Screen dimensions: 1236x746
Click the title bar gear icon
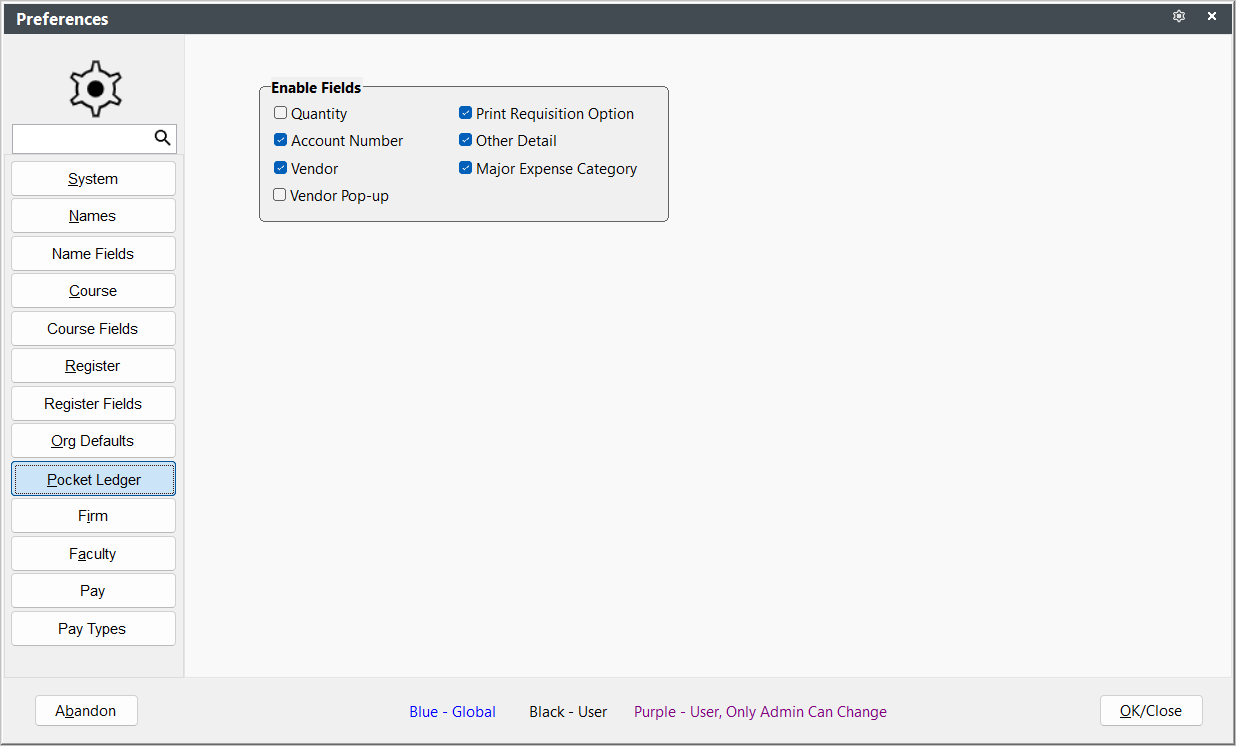point(1179,17)
